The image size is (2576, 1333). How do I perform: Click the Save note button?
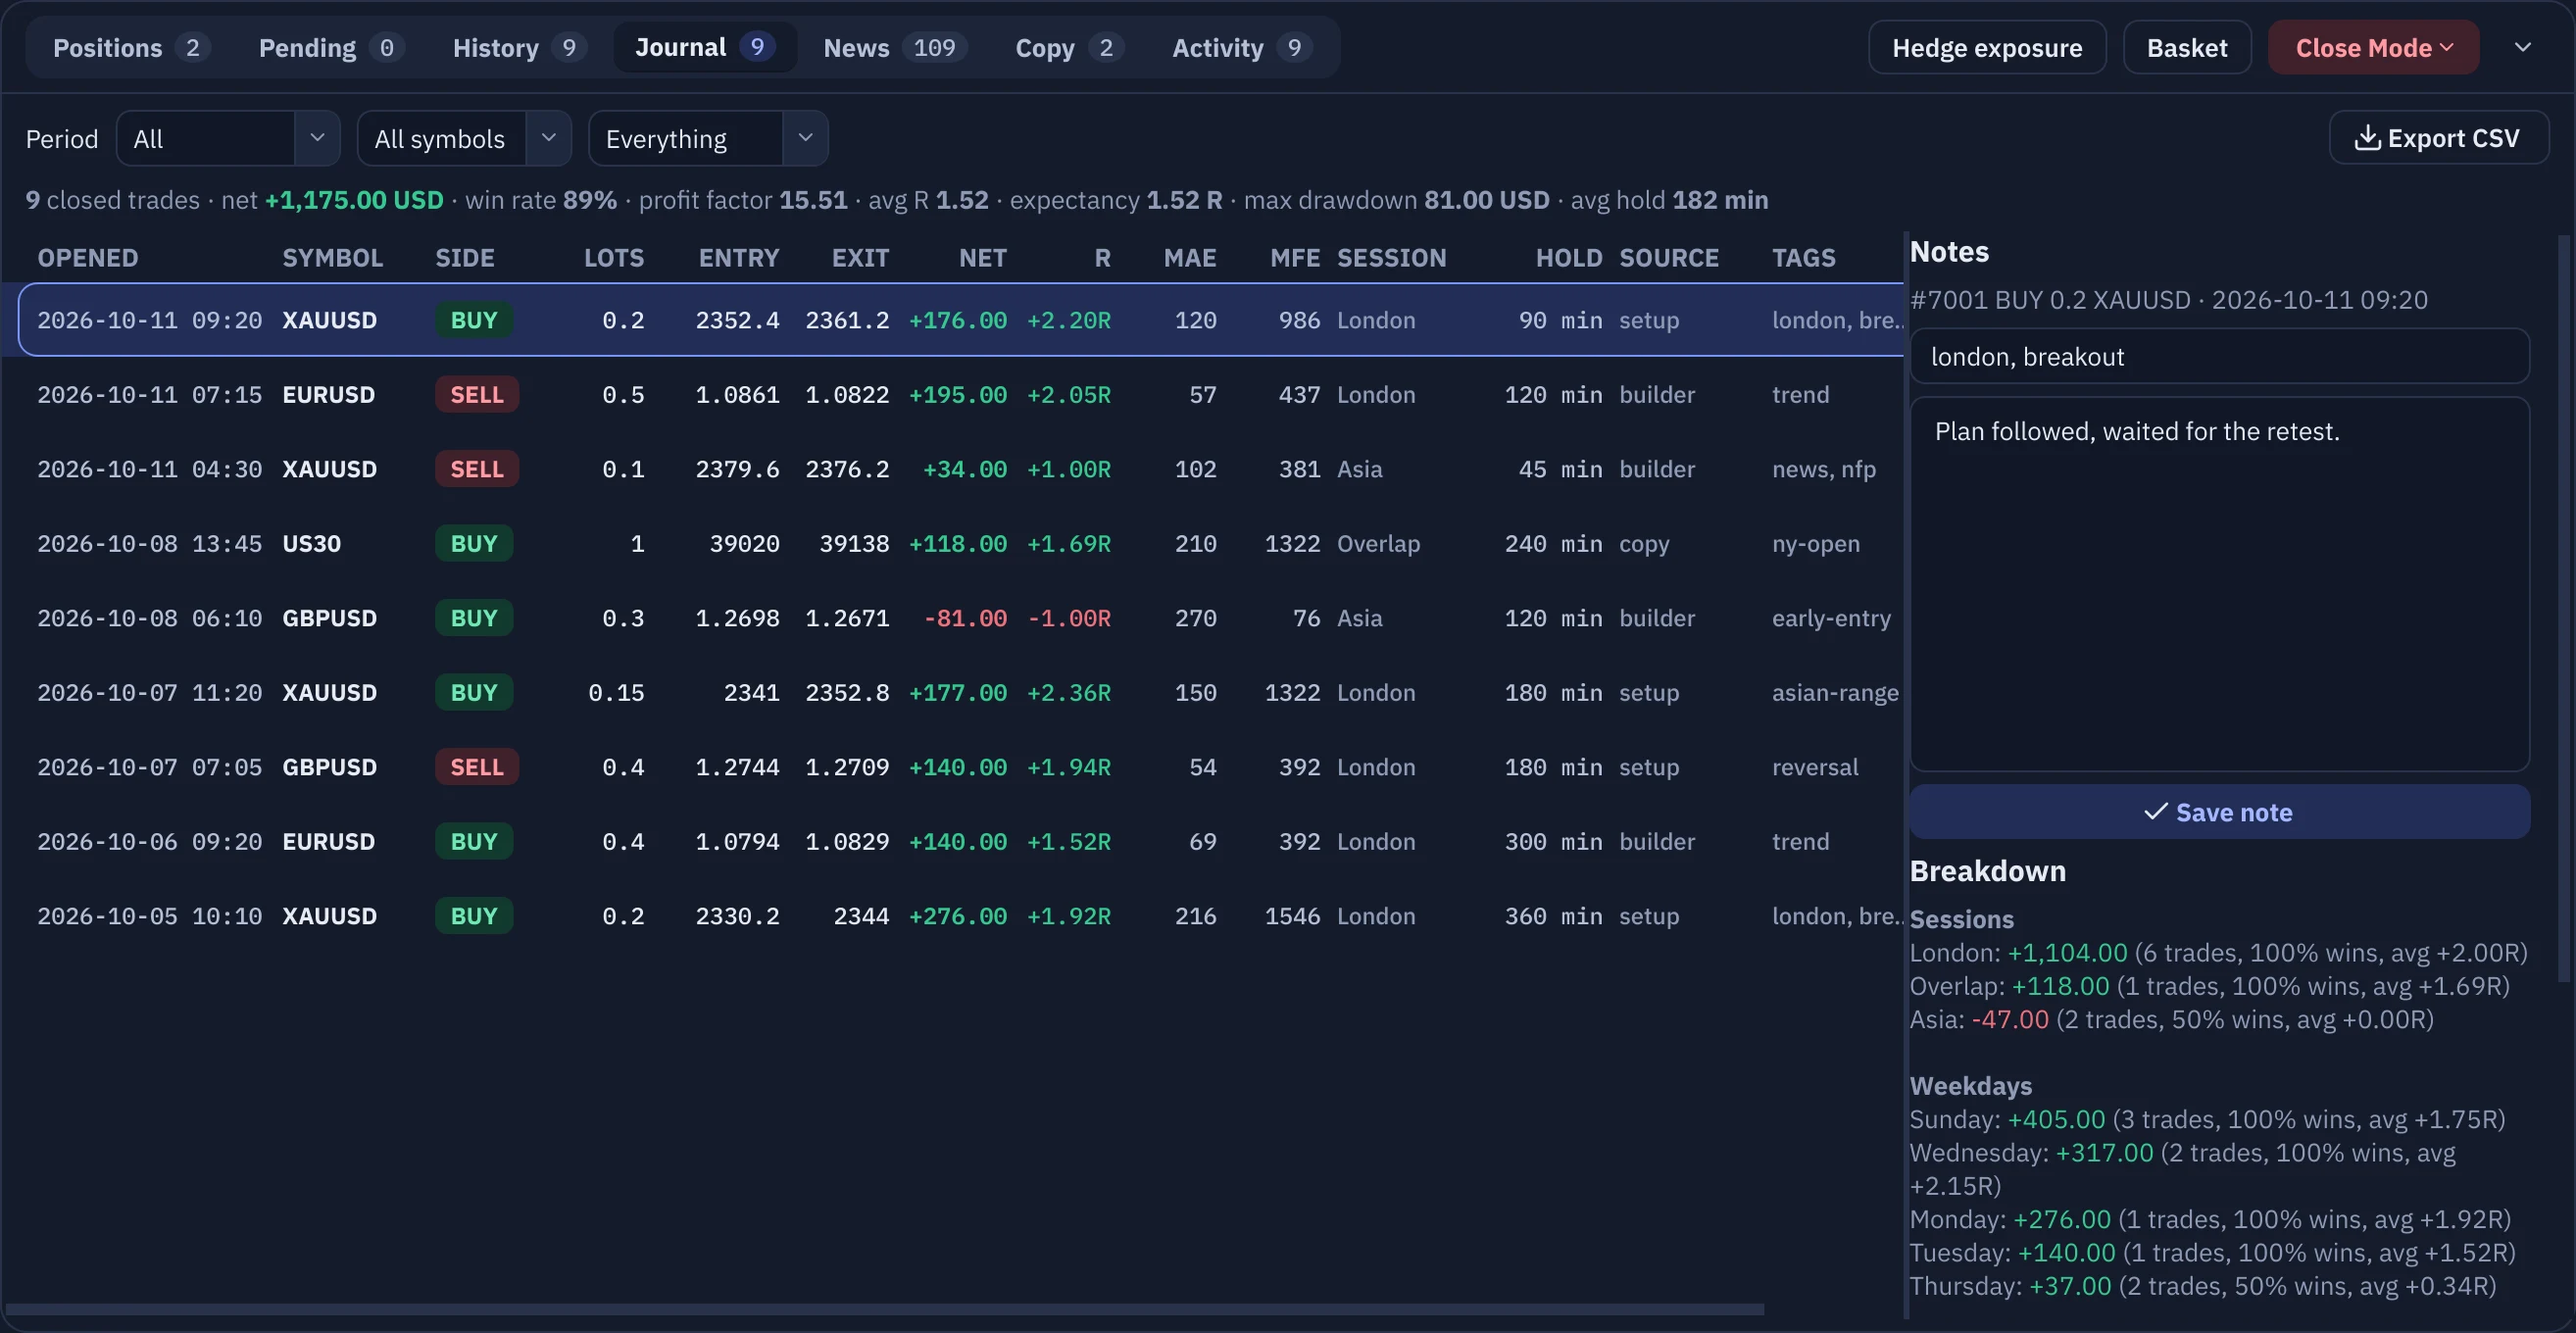pos(2219,812)
